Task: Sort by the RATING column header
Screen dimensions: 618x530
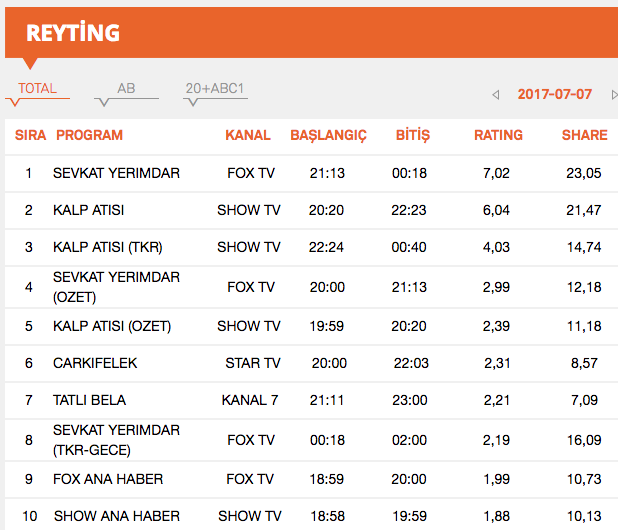Action: click(x=498, y=135)
